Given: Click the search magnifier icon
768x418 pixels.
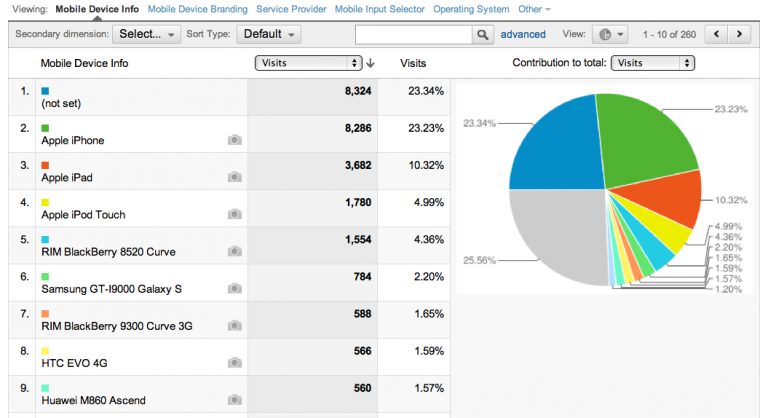Looking at the screenshot, I should 482,34.
